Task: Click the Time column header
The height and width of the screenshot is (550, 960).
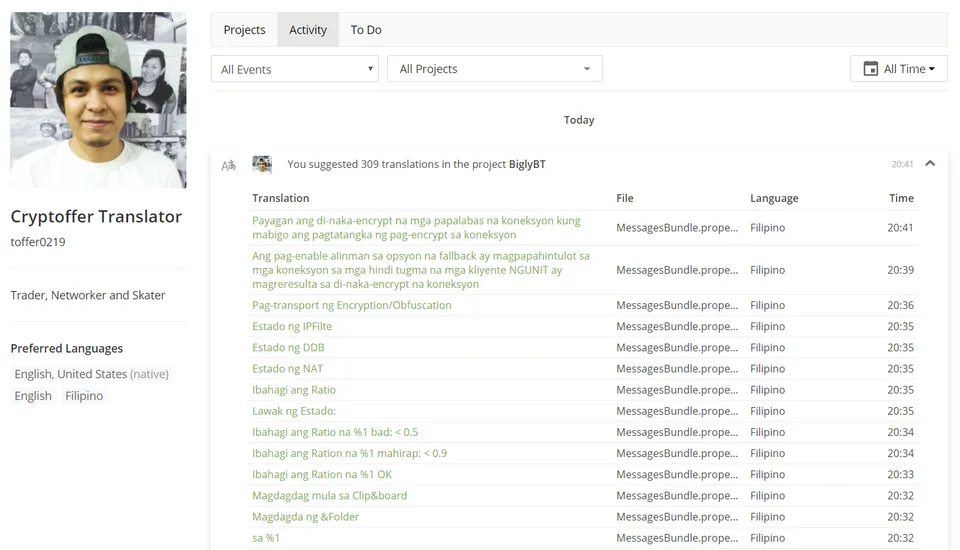Action: [x=901, y=198]
